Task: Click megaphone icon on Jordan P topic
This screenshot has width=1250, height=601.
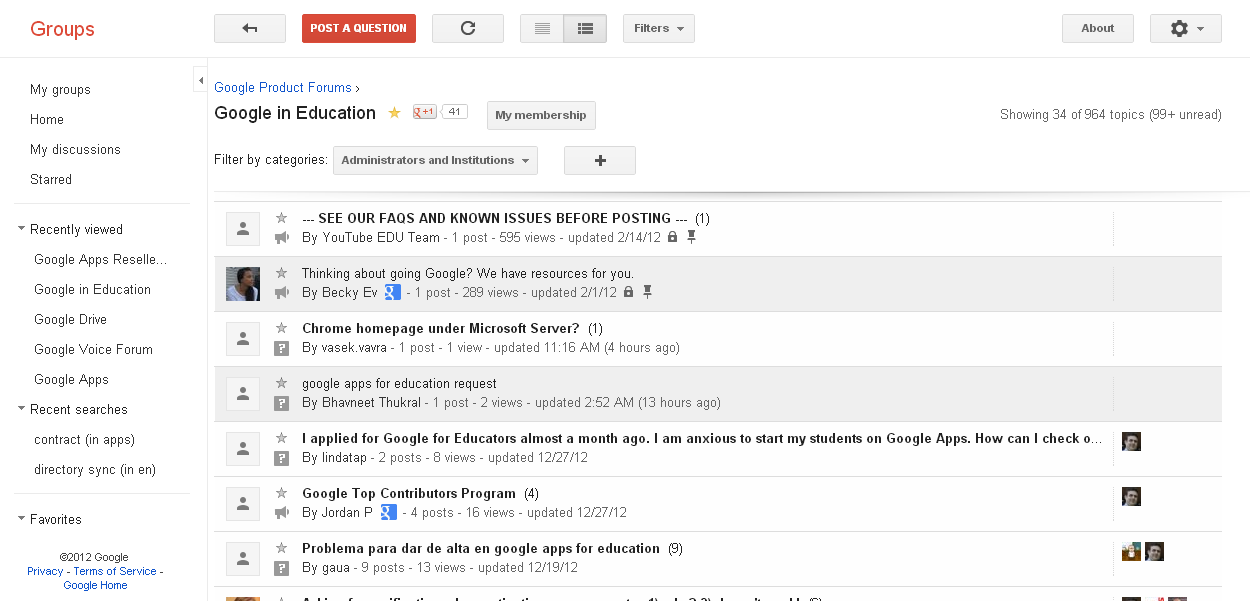Action: (282, 513)
